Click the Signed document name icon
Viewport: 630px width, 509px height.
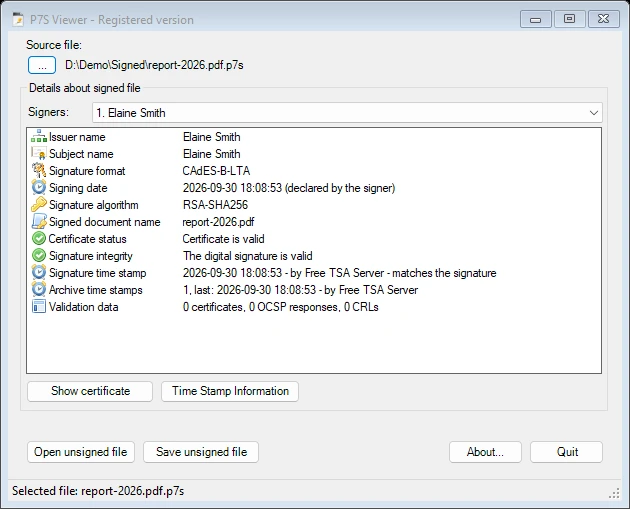(x=39, y=221)
